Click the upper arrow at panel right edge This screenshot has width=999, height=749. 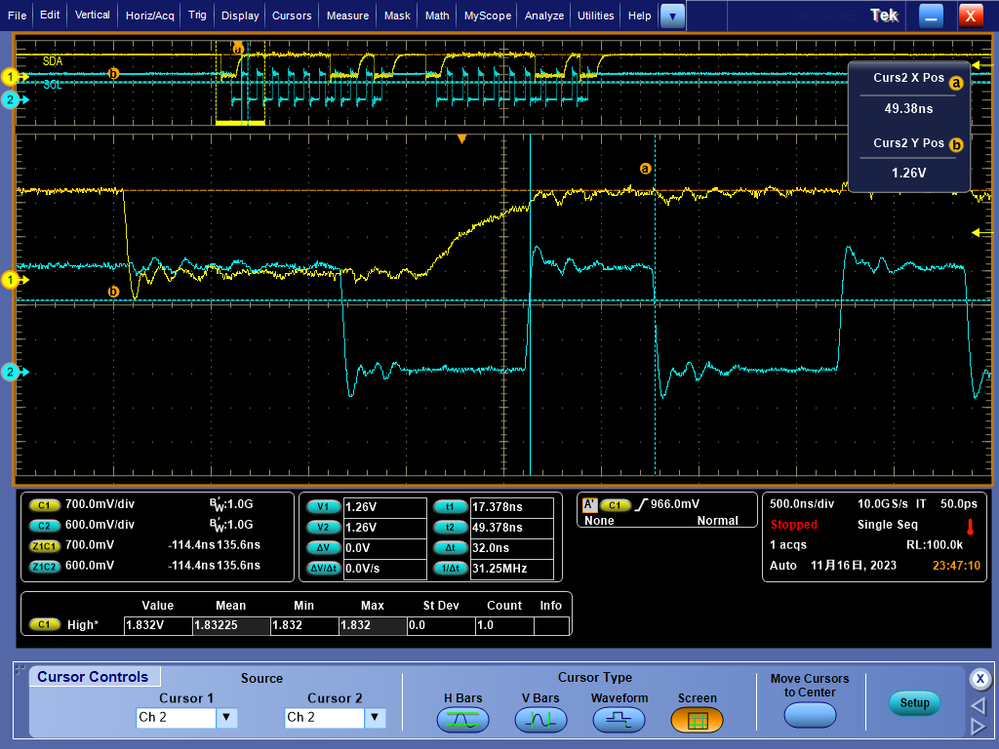click(x=978, y=706)
